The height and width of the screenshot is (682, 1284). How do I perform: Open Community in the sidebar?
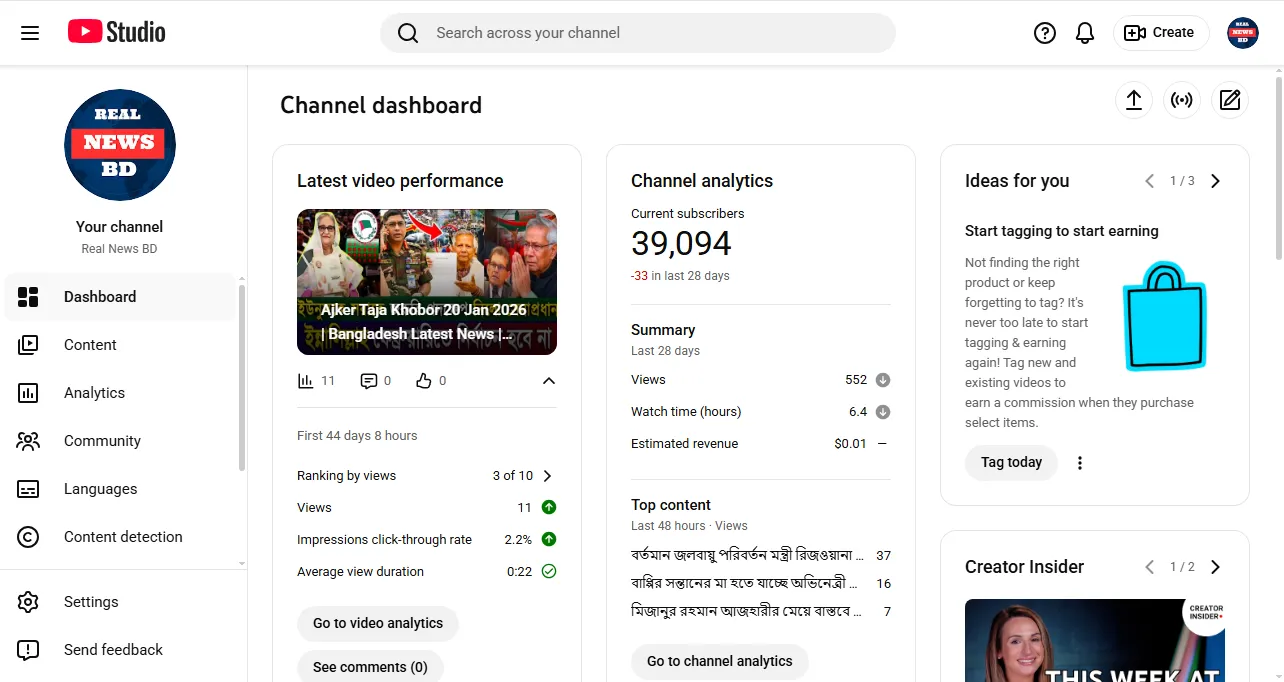pyautogui.click(x=120, y=441)
